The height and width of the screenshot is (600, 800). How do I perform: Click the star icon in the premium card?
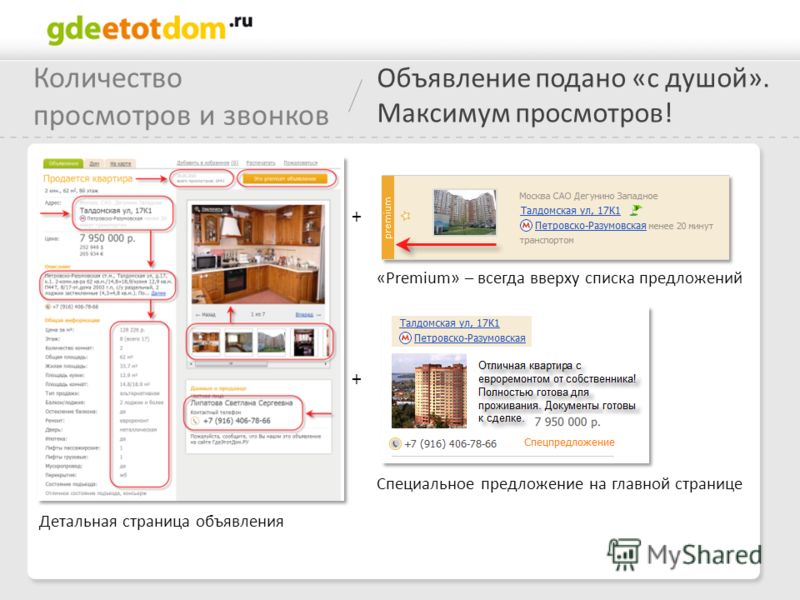[406, 216]
